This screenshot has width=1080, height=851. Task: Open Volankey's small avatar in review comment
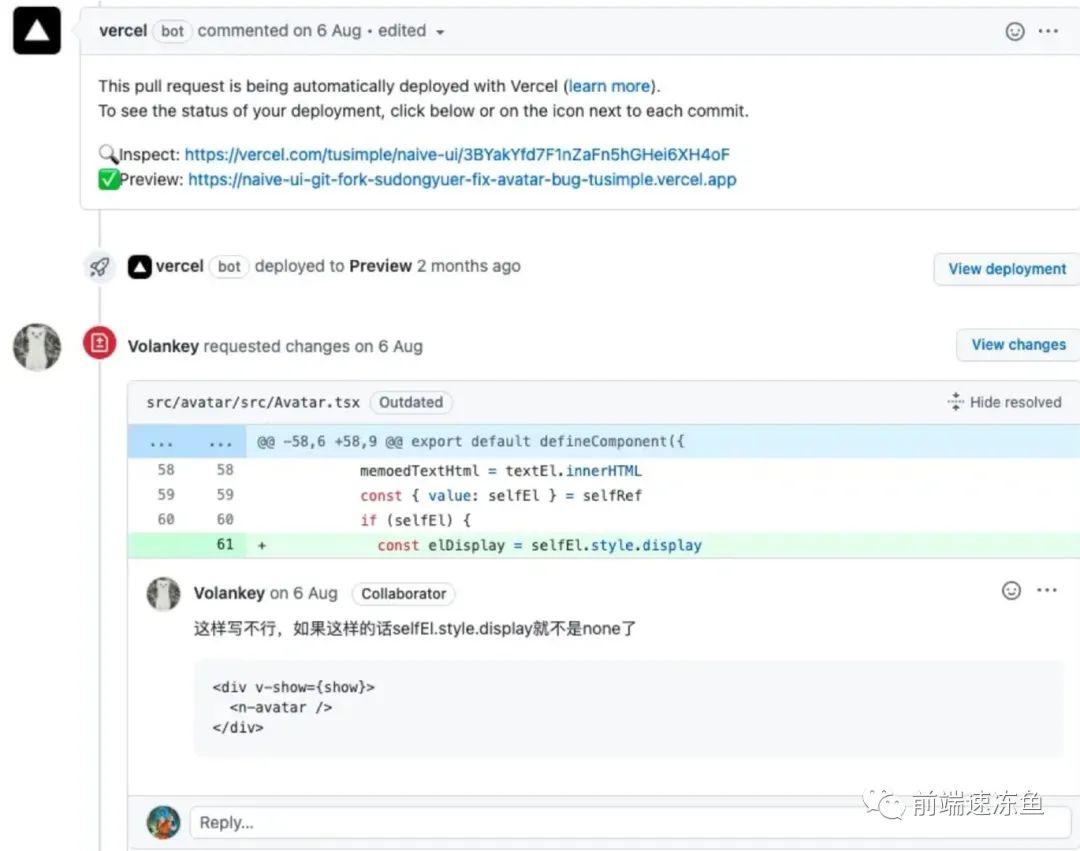[x=164, y=593]
